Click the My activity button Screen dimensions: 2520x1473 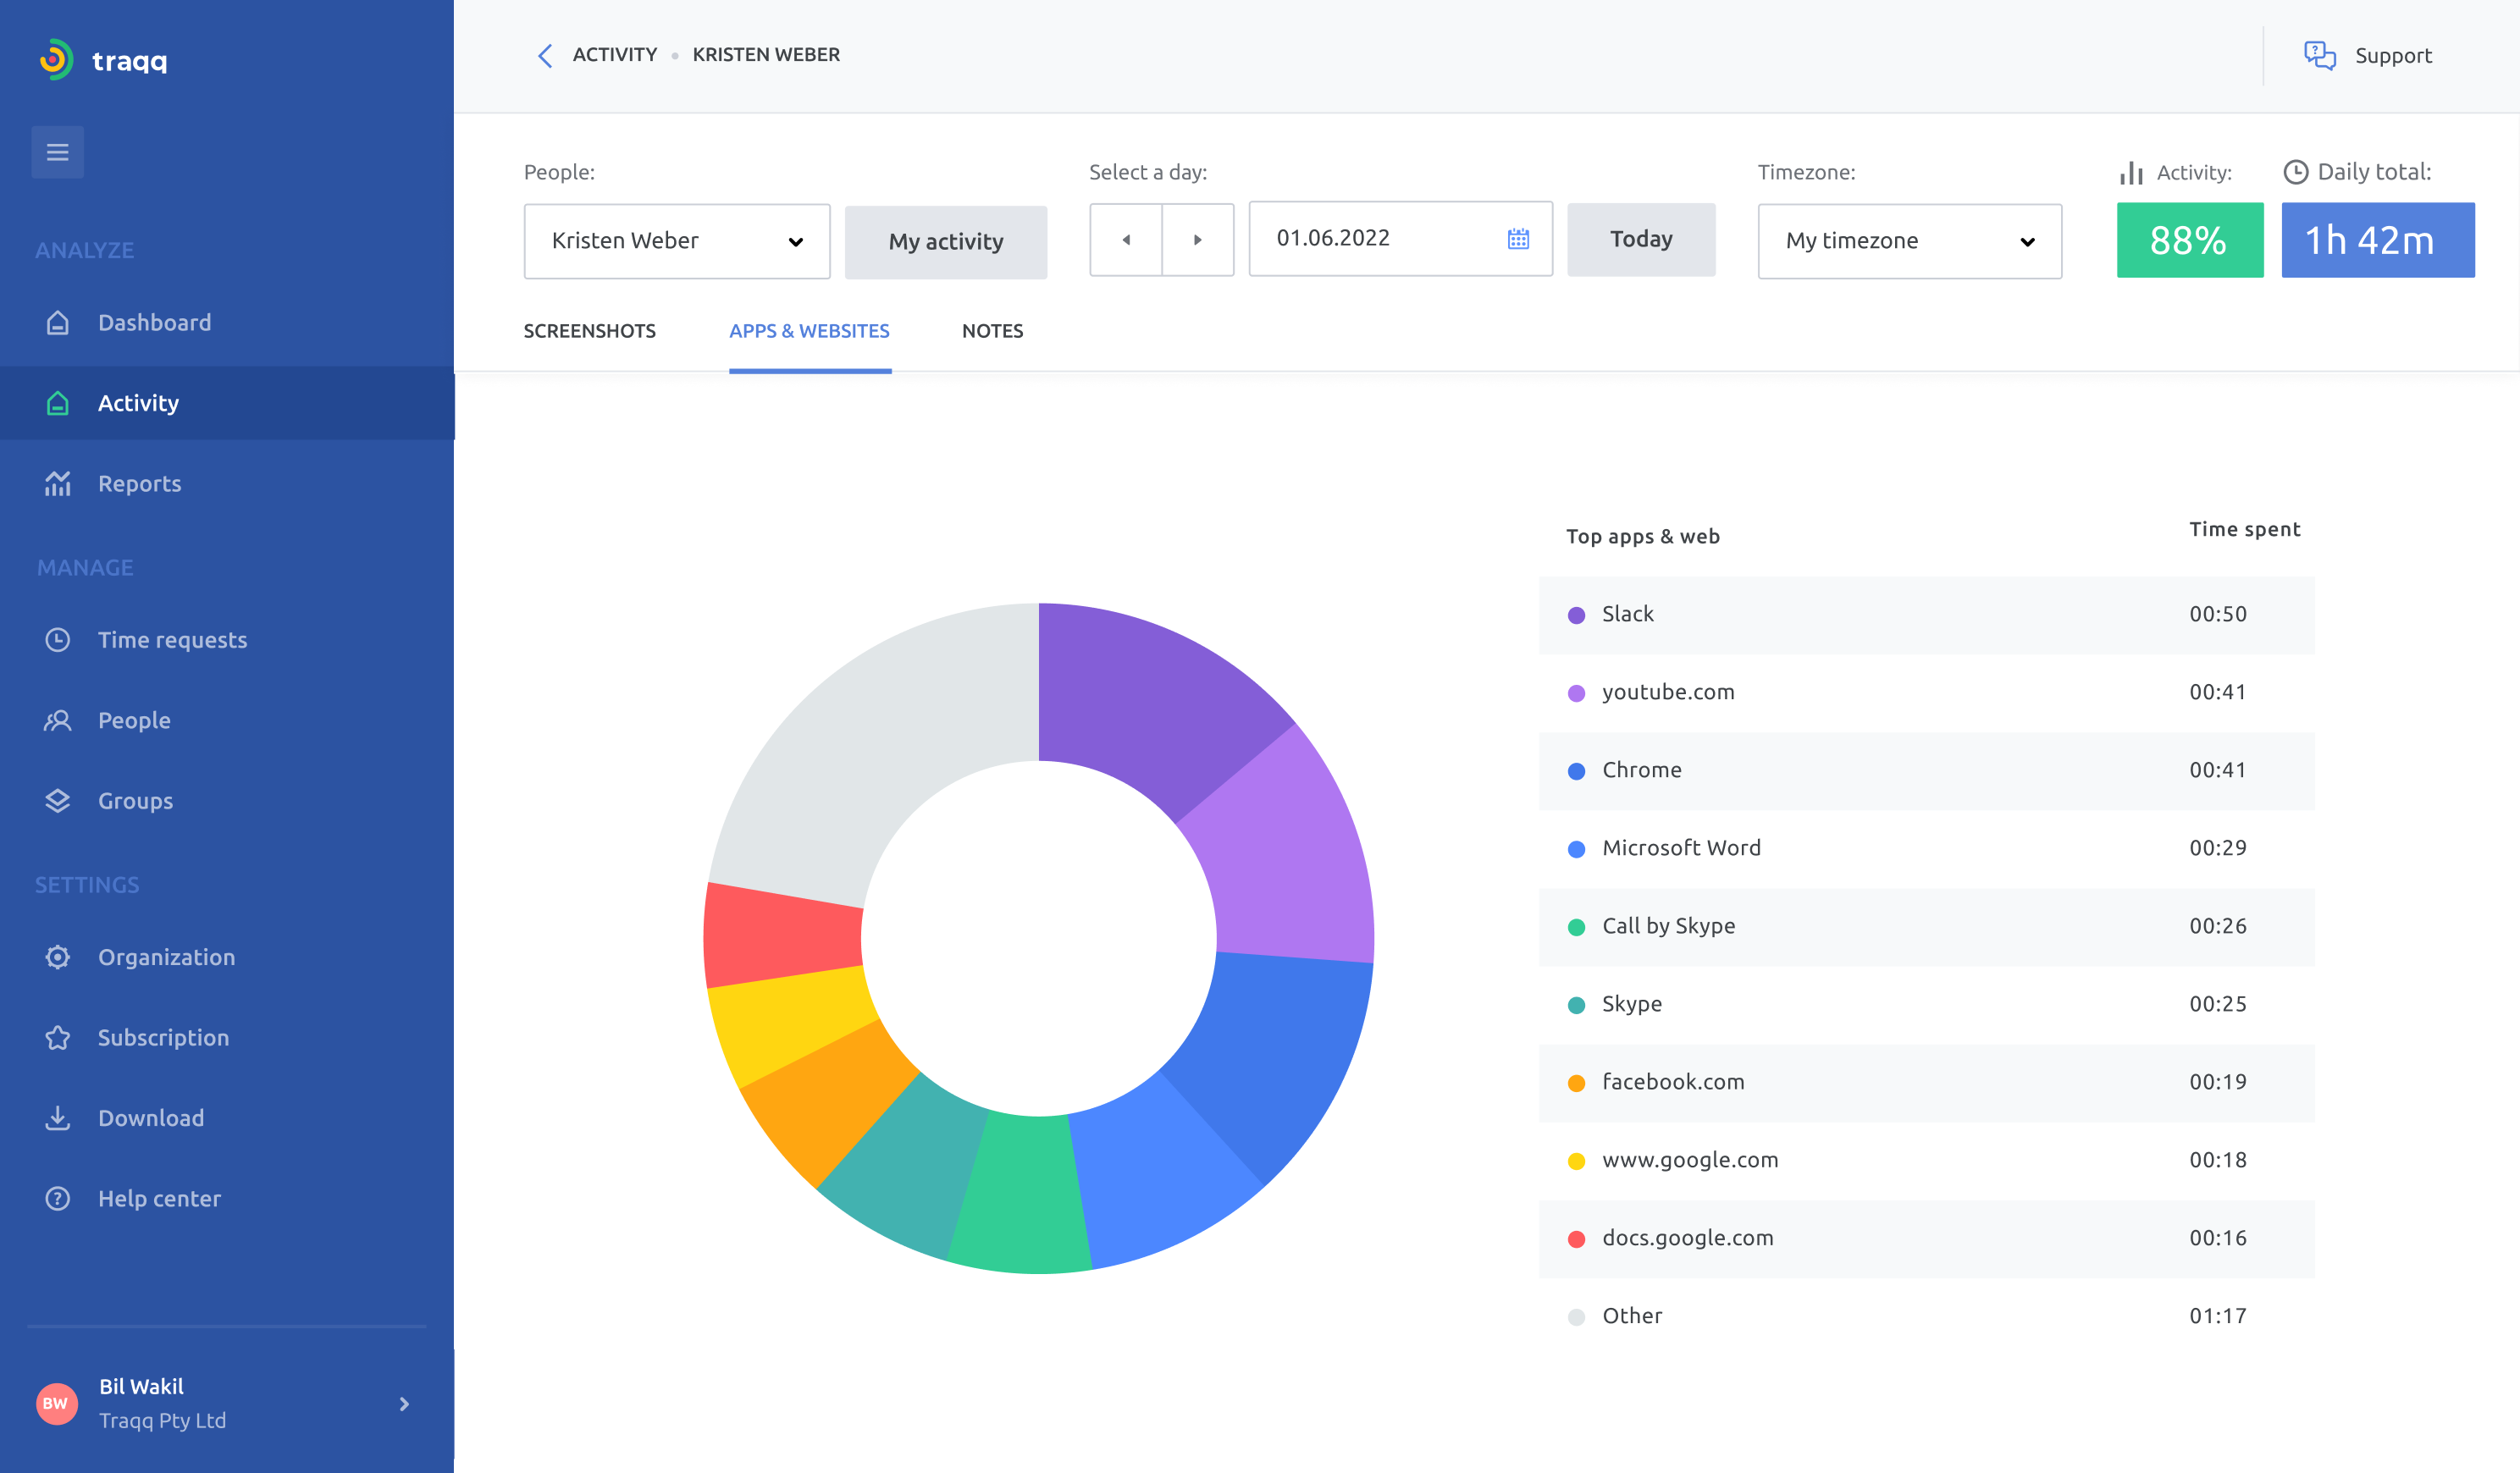pos(945,241)
